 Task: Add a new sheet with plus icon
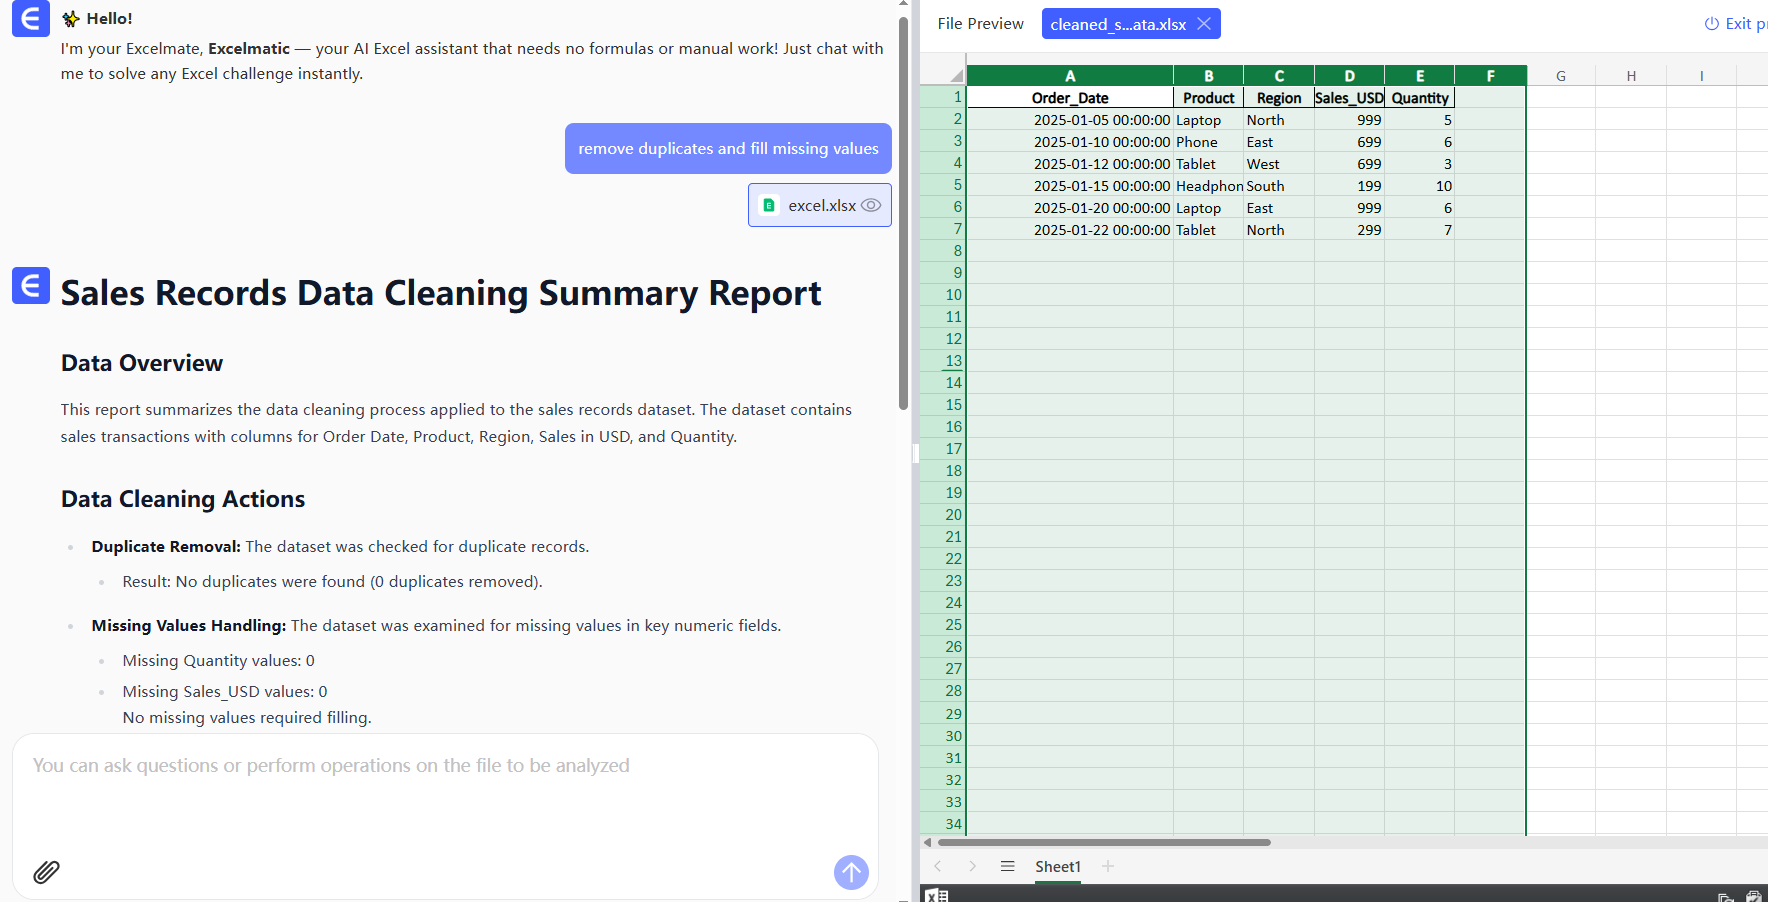click(1108, 866)
